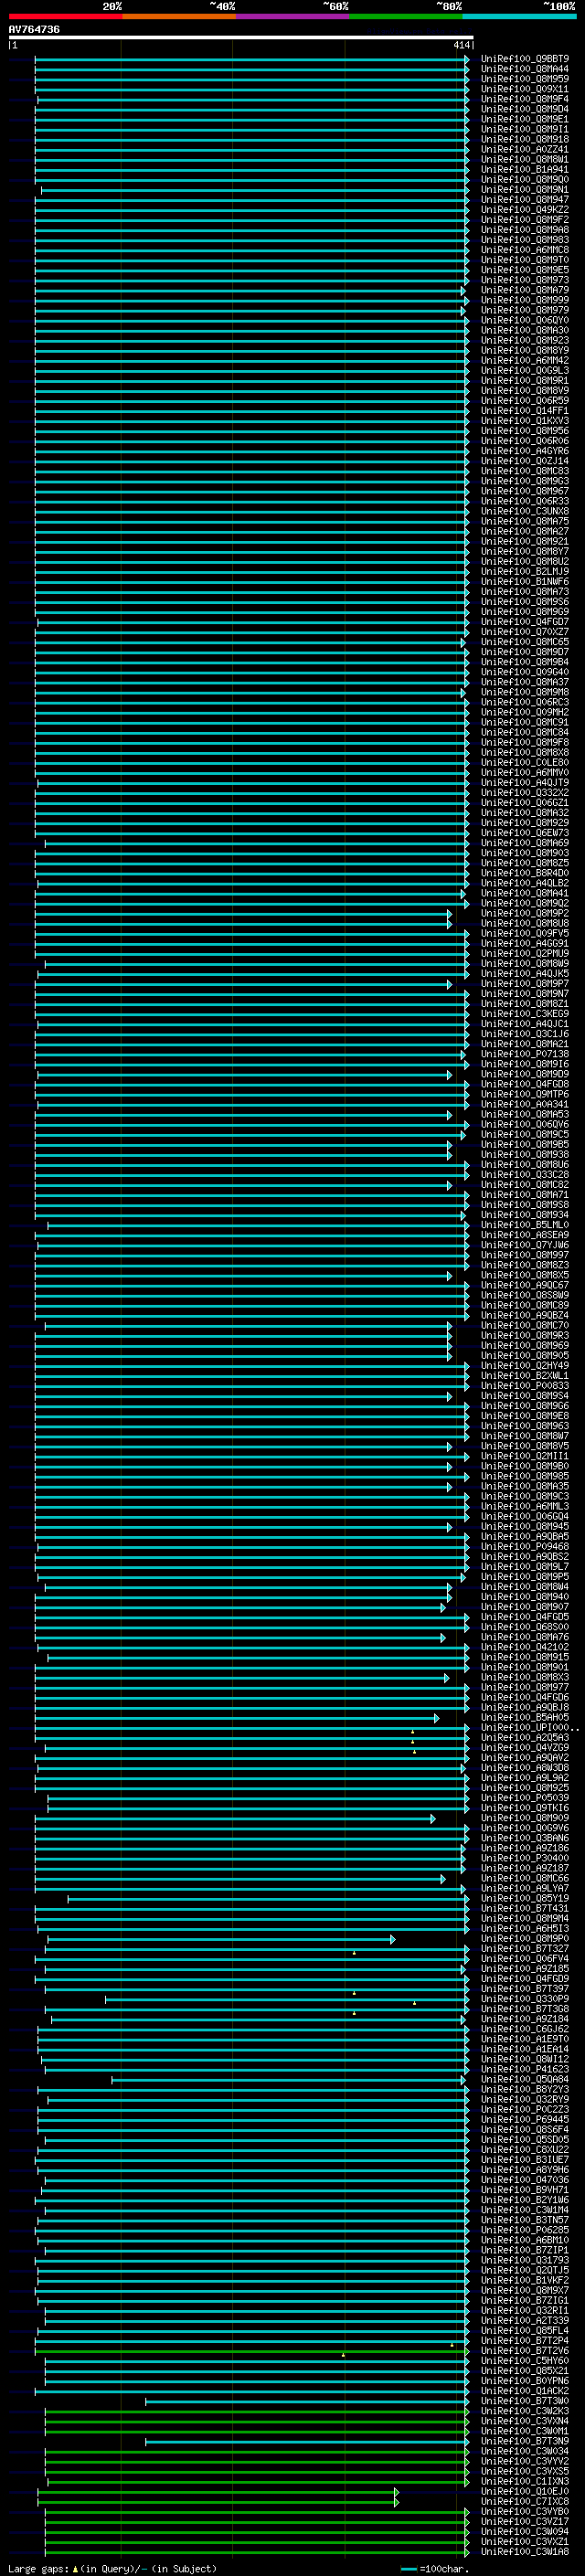The height and width of the screenshot is (2576, 585).
Task: Click subject name UniRef100_Q8M9R1
Action: click(x=525, y=380)
